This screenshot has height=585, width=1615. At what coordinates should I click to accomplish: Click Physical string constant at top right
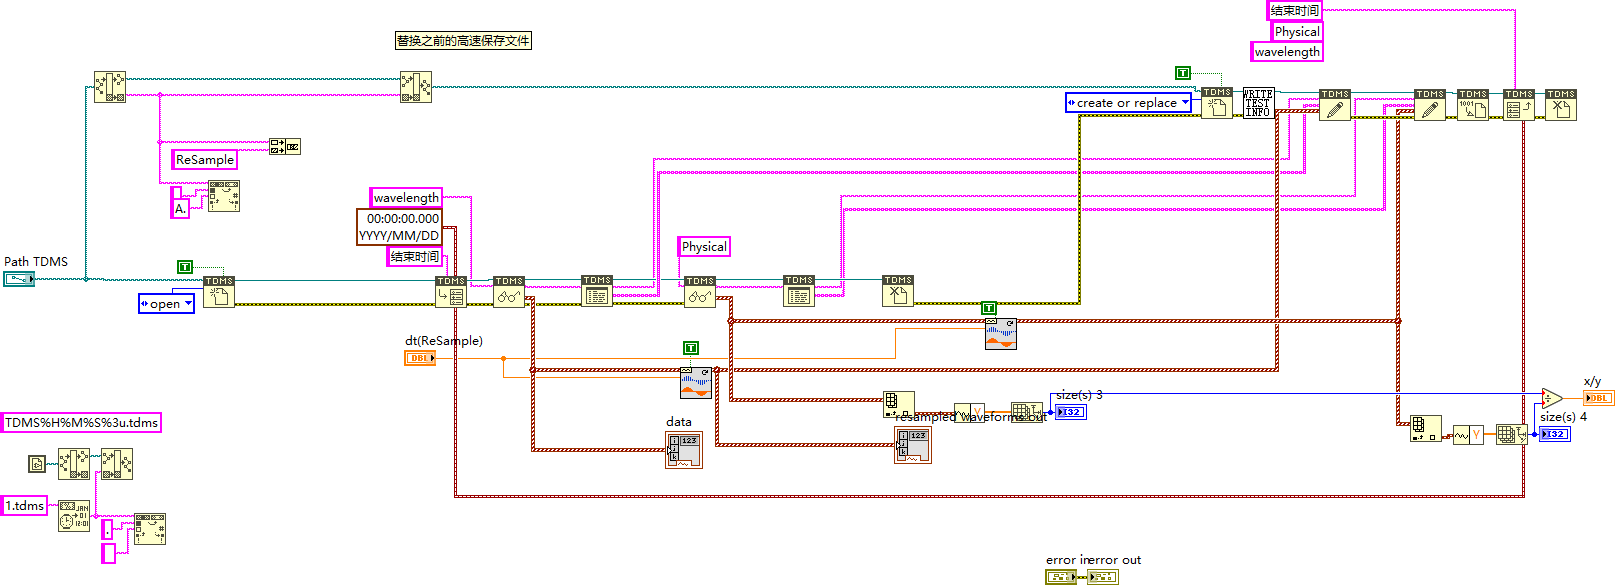click(x=1297, y=32)
